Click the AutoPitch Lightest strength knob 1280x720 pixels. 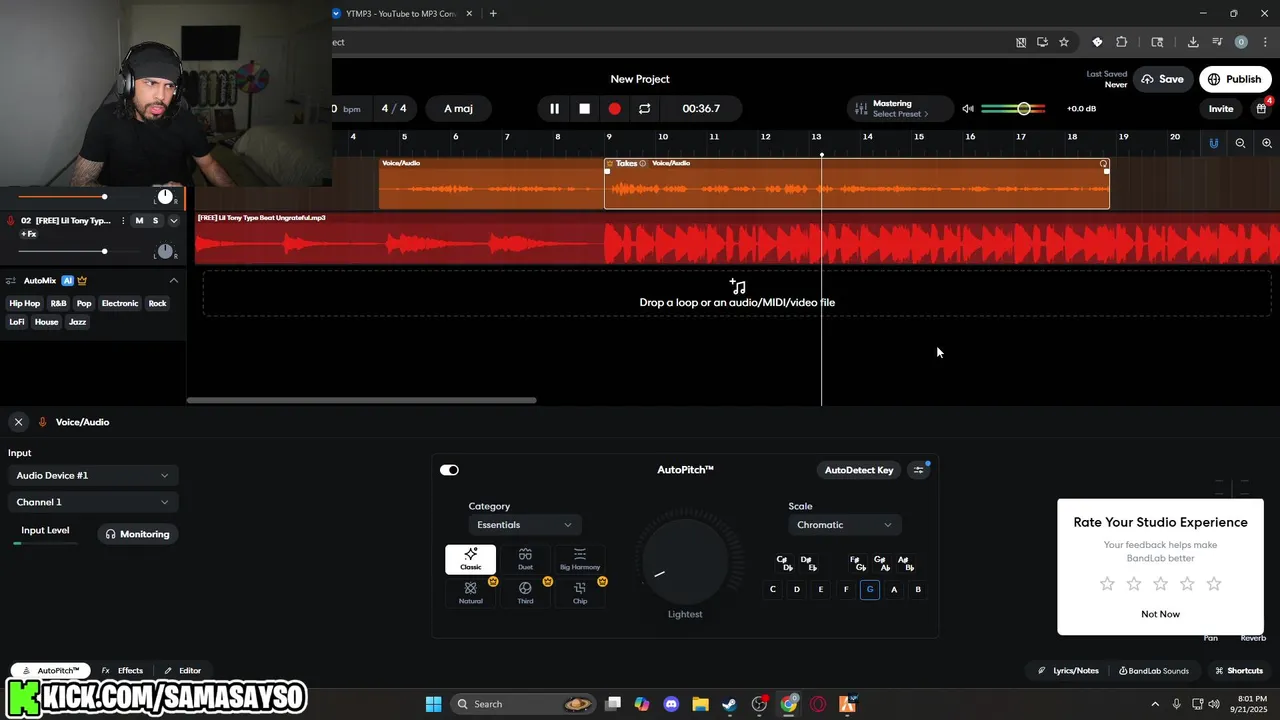click(x=685, y=561)
